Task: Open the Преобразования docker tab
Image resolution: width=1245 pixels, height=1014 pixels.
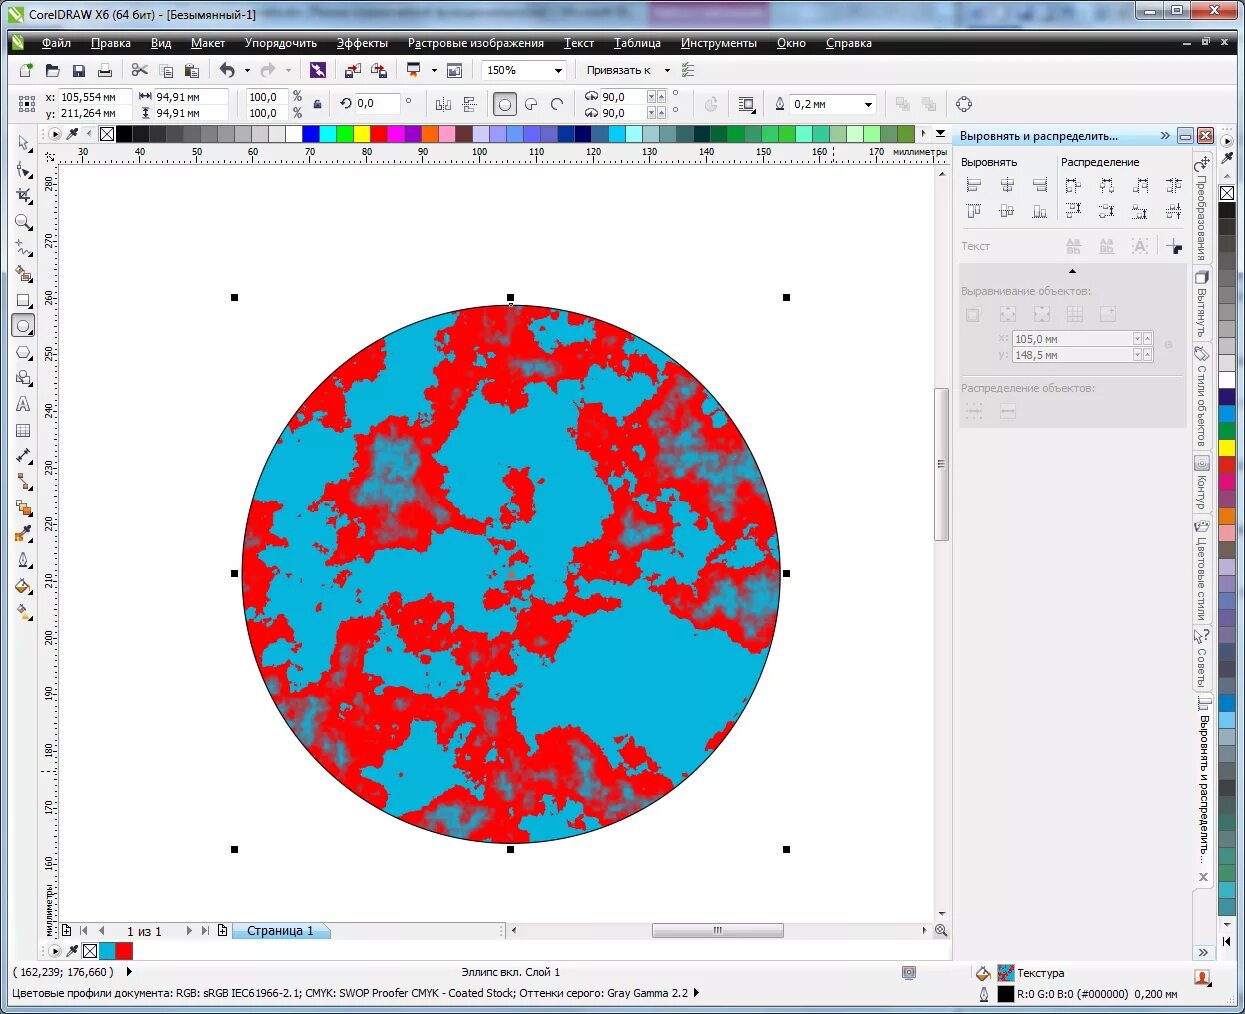Action: [1201, 208]
